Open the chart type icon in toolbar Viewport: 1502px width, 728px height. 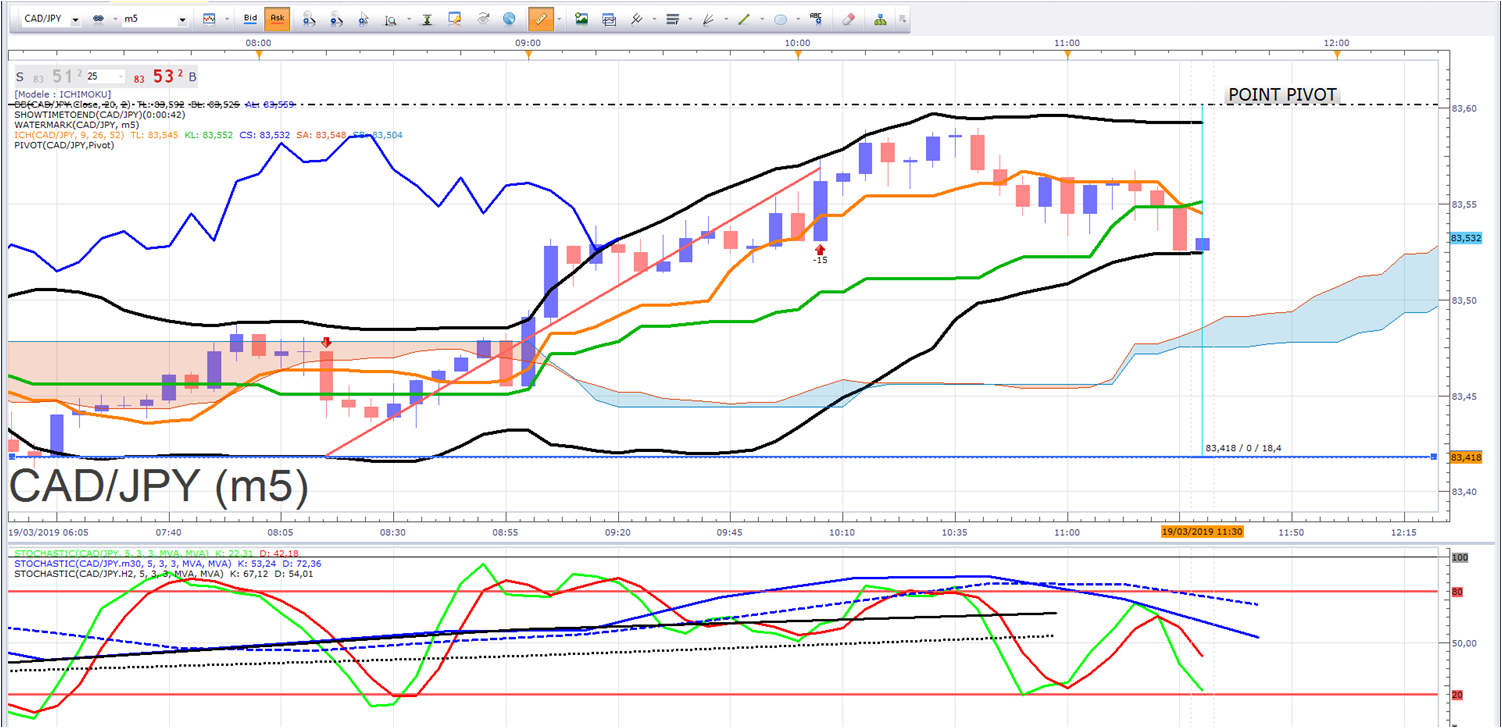[209, 19]
